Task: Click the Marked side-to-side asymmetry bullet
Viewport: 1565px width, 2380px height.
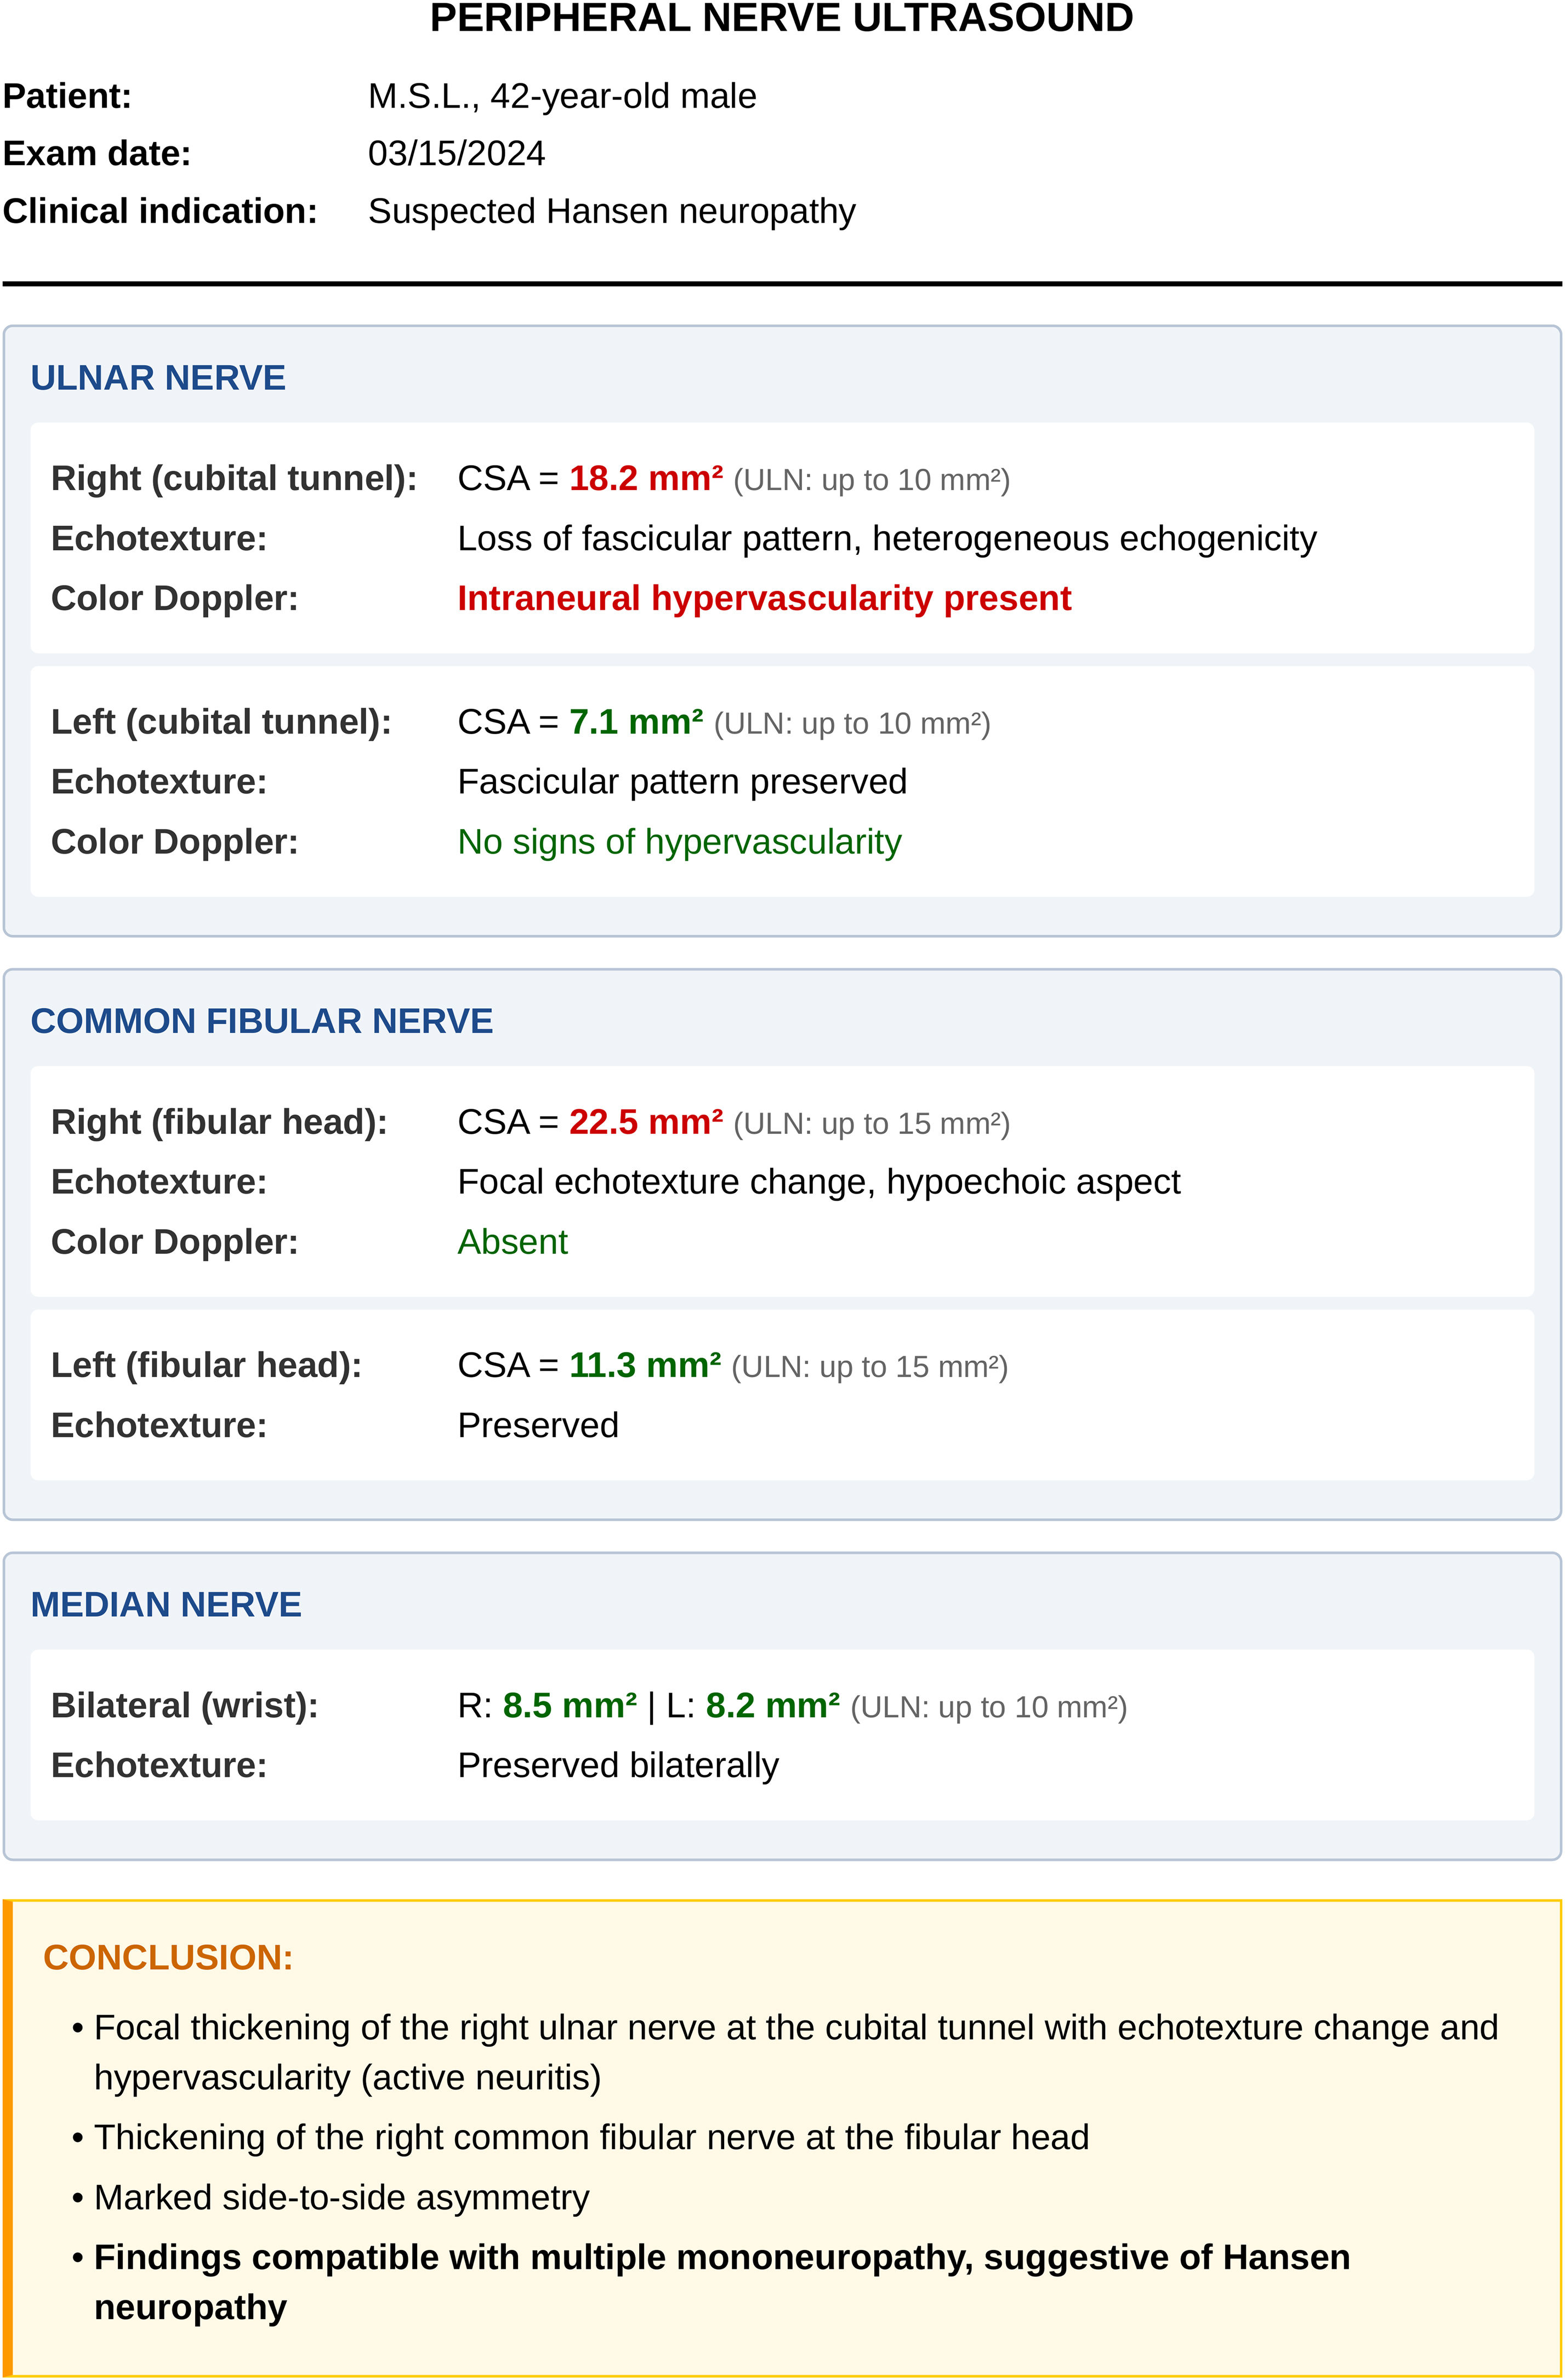Action: 341,2197
